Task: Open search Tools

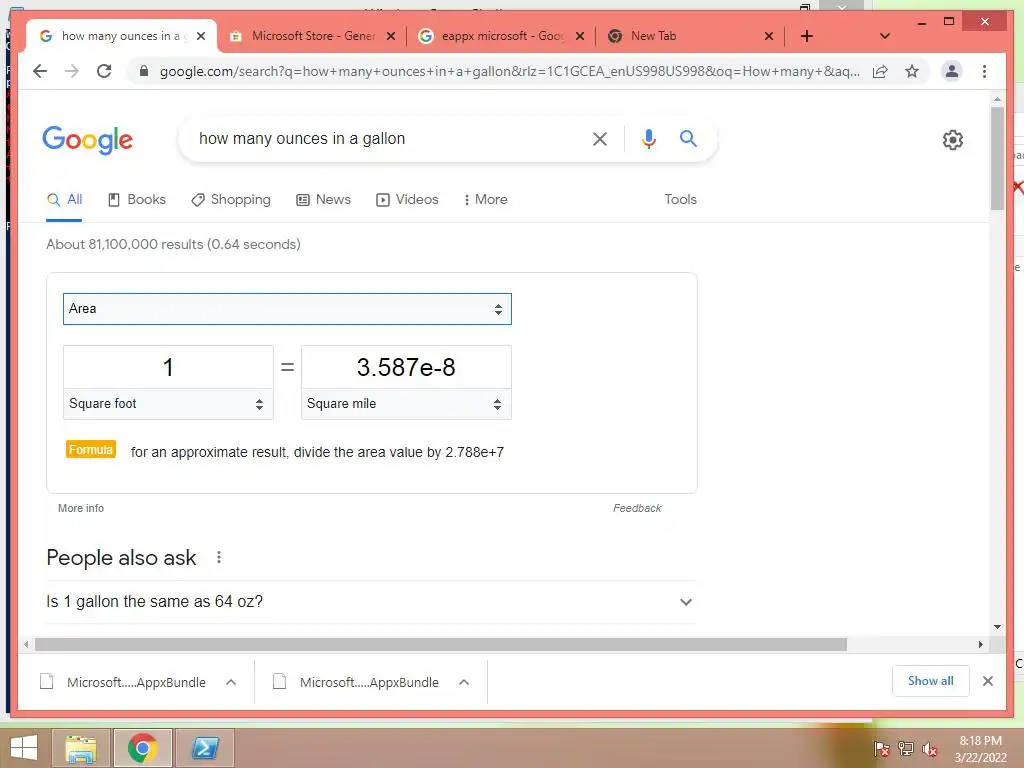Action: (680, 200)
